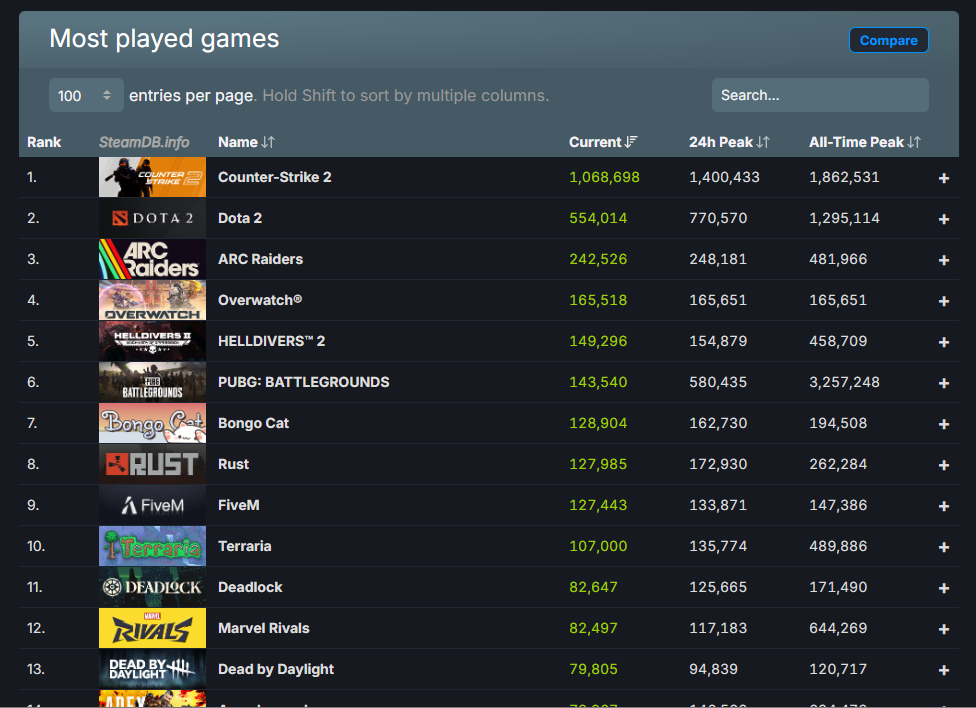The width and height of the screenshot is (976, 708).
Task: Expand the HELLDIVERS 2 row plus icon
Action: coord(944,342)
